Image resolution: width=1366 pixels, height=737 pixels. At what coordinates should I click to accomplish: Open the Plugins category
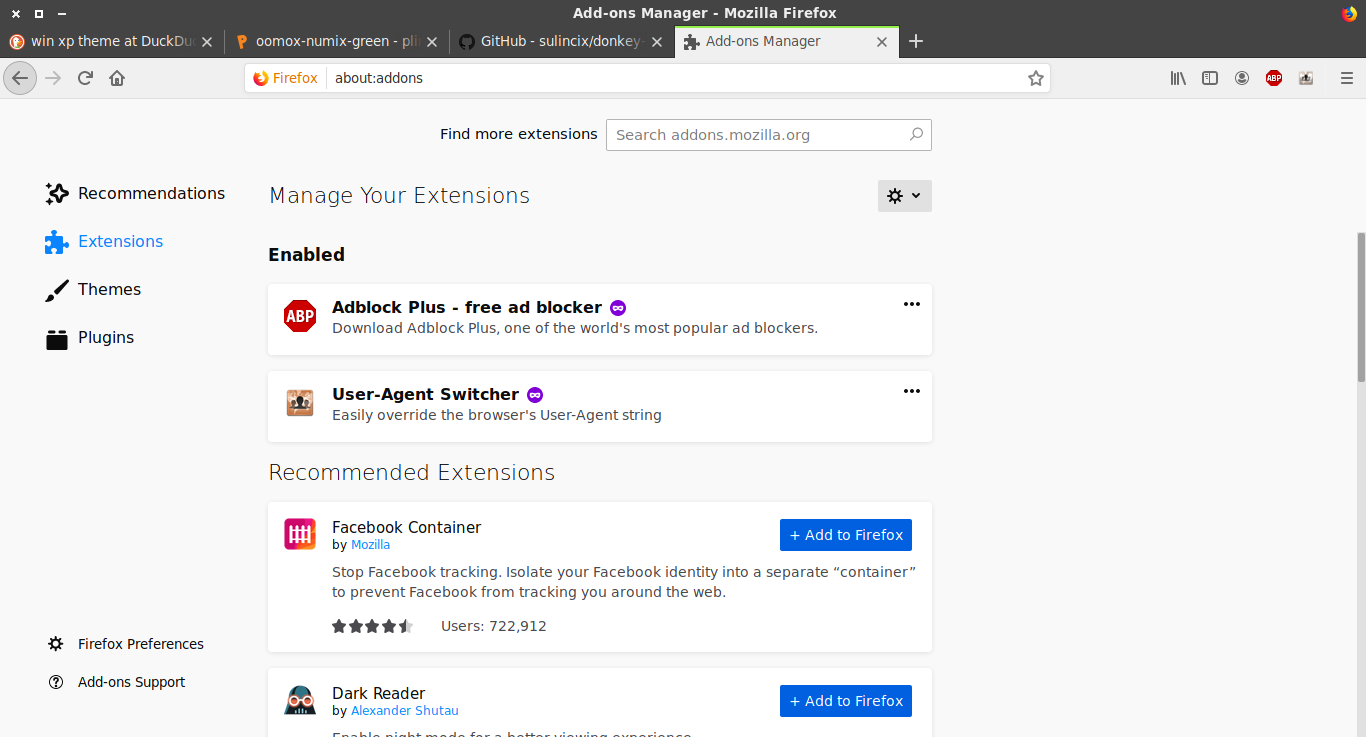[90, 337]
